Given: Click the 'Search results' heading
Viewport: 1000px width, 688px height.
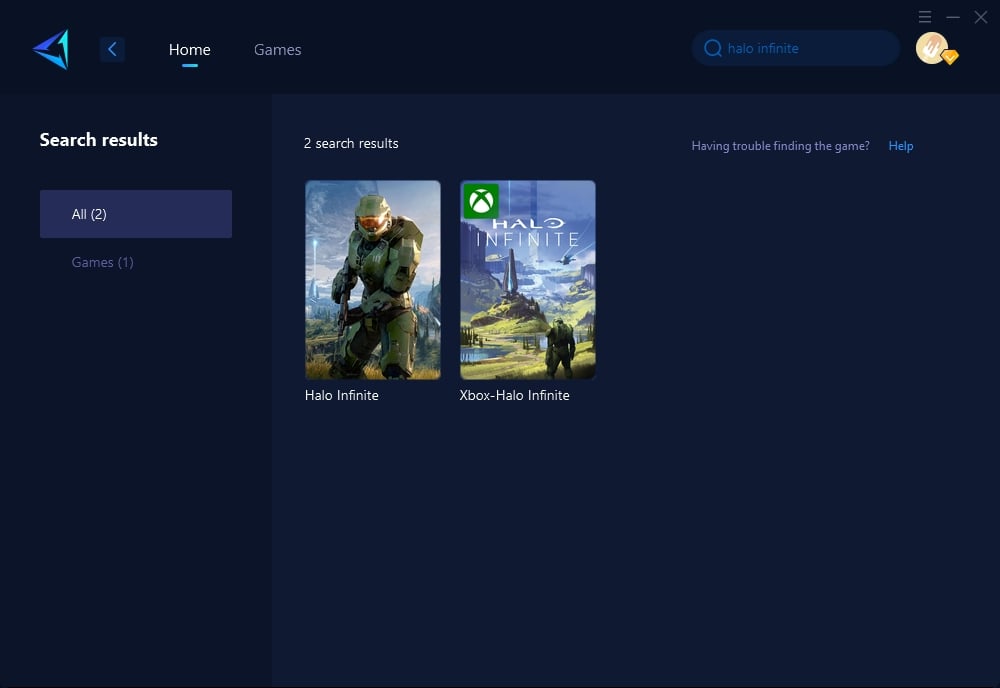Looking at the screenshot, I should pos(99,140).
